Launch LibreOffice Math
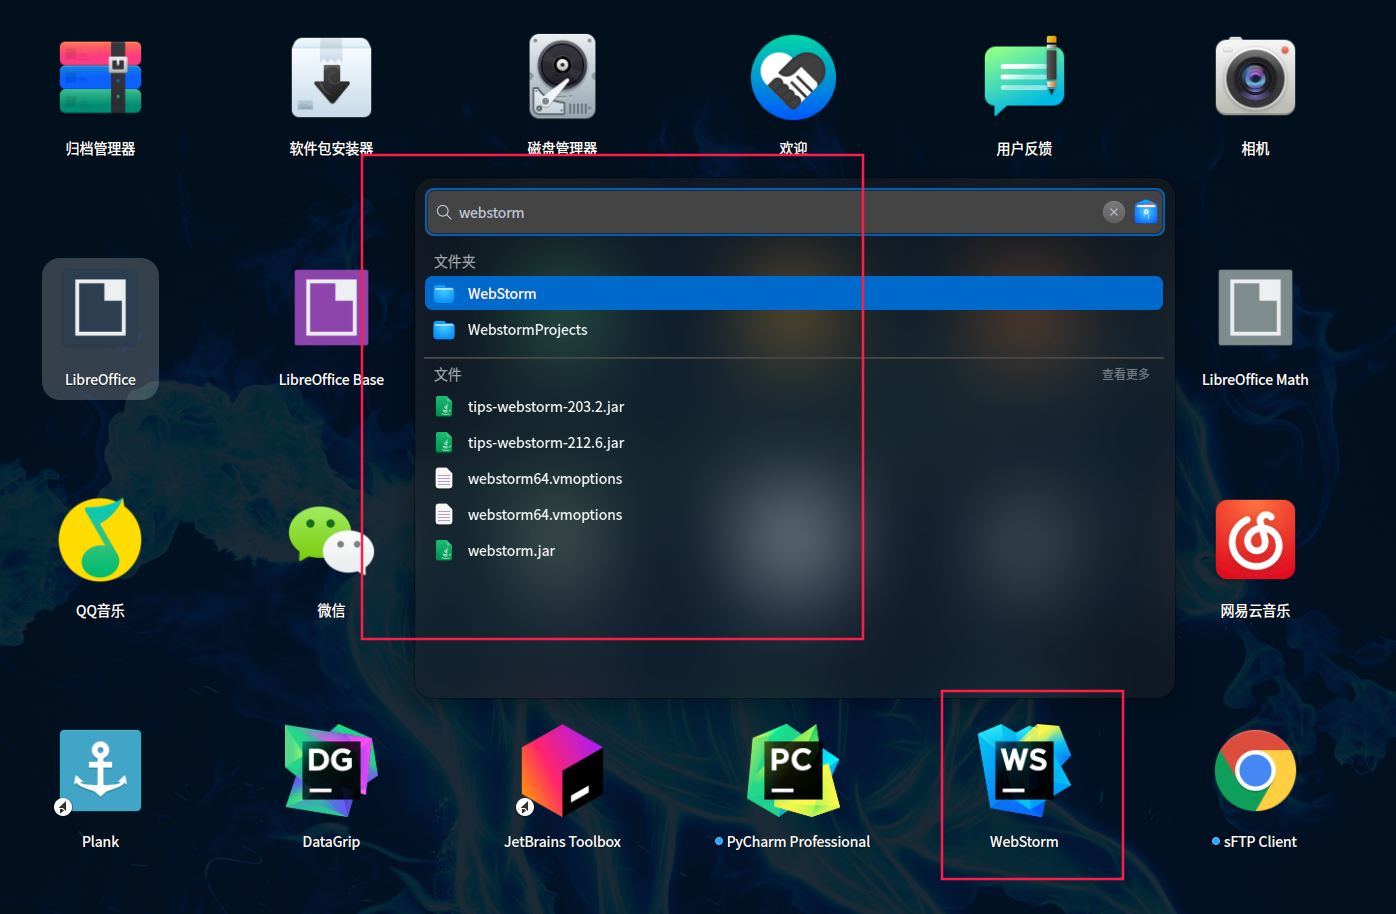Viewport: 1396px width, 914px height. 1255,308
